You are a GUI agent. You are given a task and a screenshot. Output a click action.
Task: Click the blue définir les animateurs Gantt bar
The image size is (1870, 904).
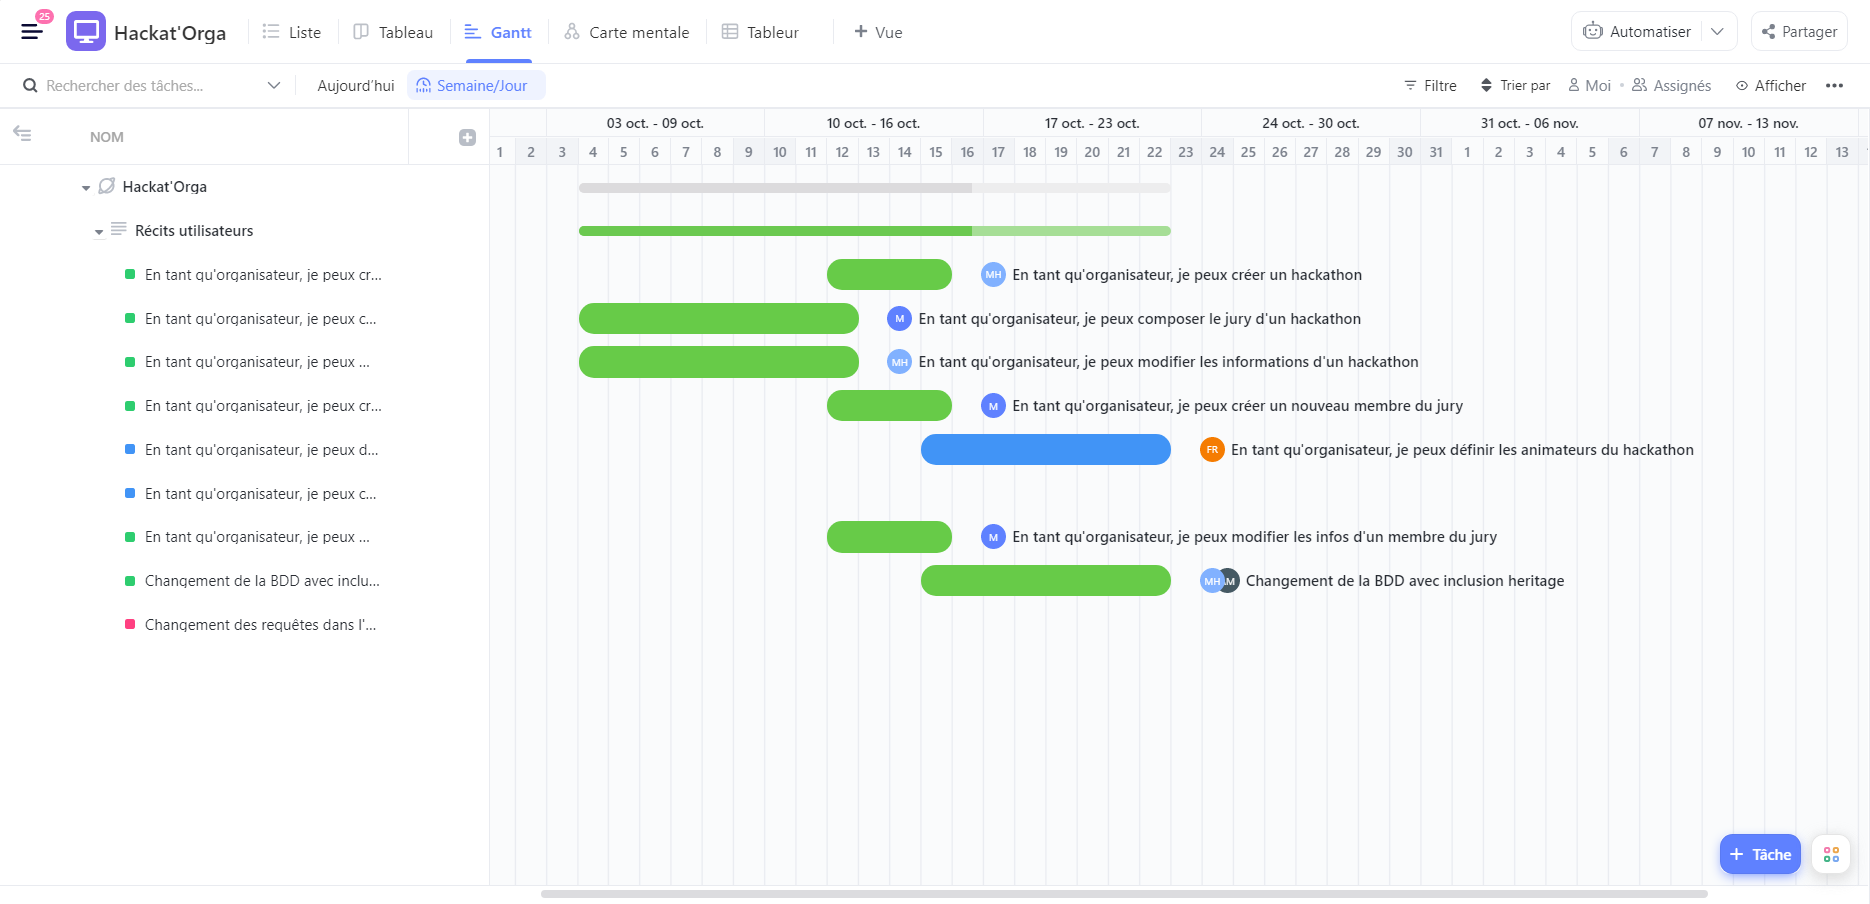coord(1045,450)
